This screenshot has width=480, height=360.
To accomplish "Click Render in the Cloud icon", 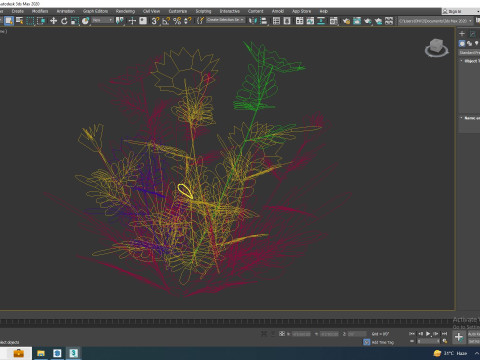I will (x=378, y=21).
